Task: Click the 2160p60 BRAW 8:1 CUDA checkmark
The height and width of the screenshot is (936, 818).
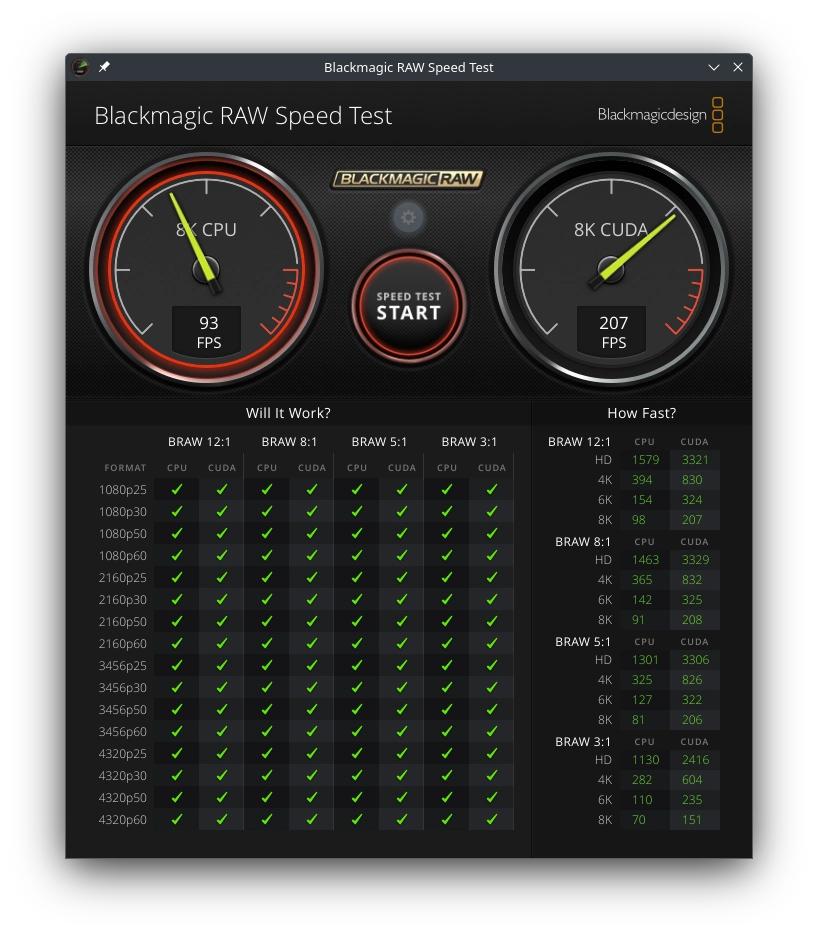Action: coord(312,644)
